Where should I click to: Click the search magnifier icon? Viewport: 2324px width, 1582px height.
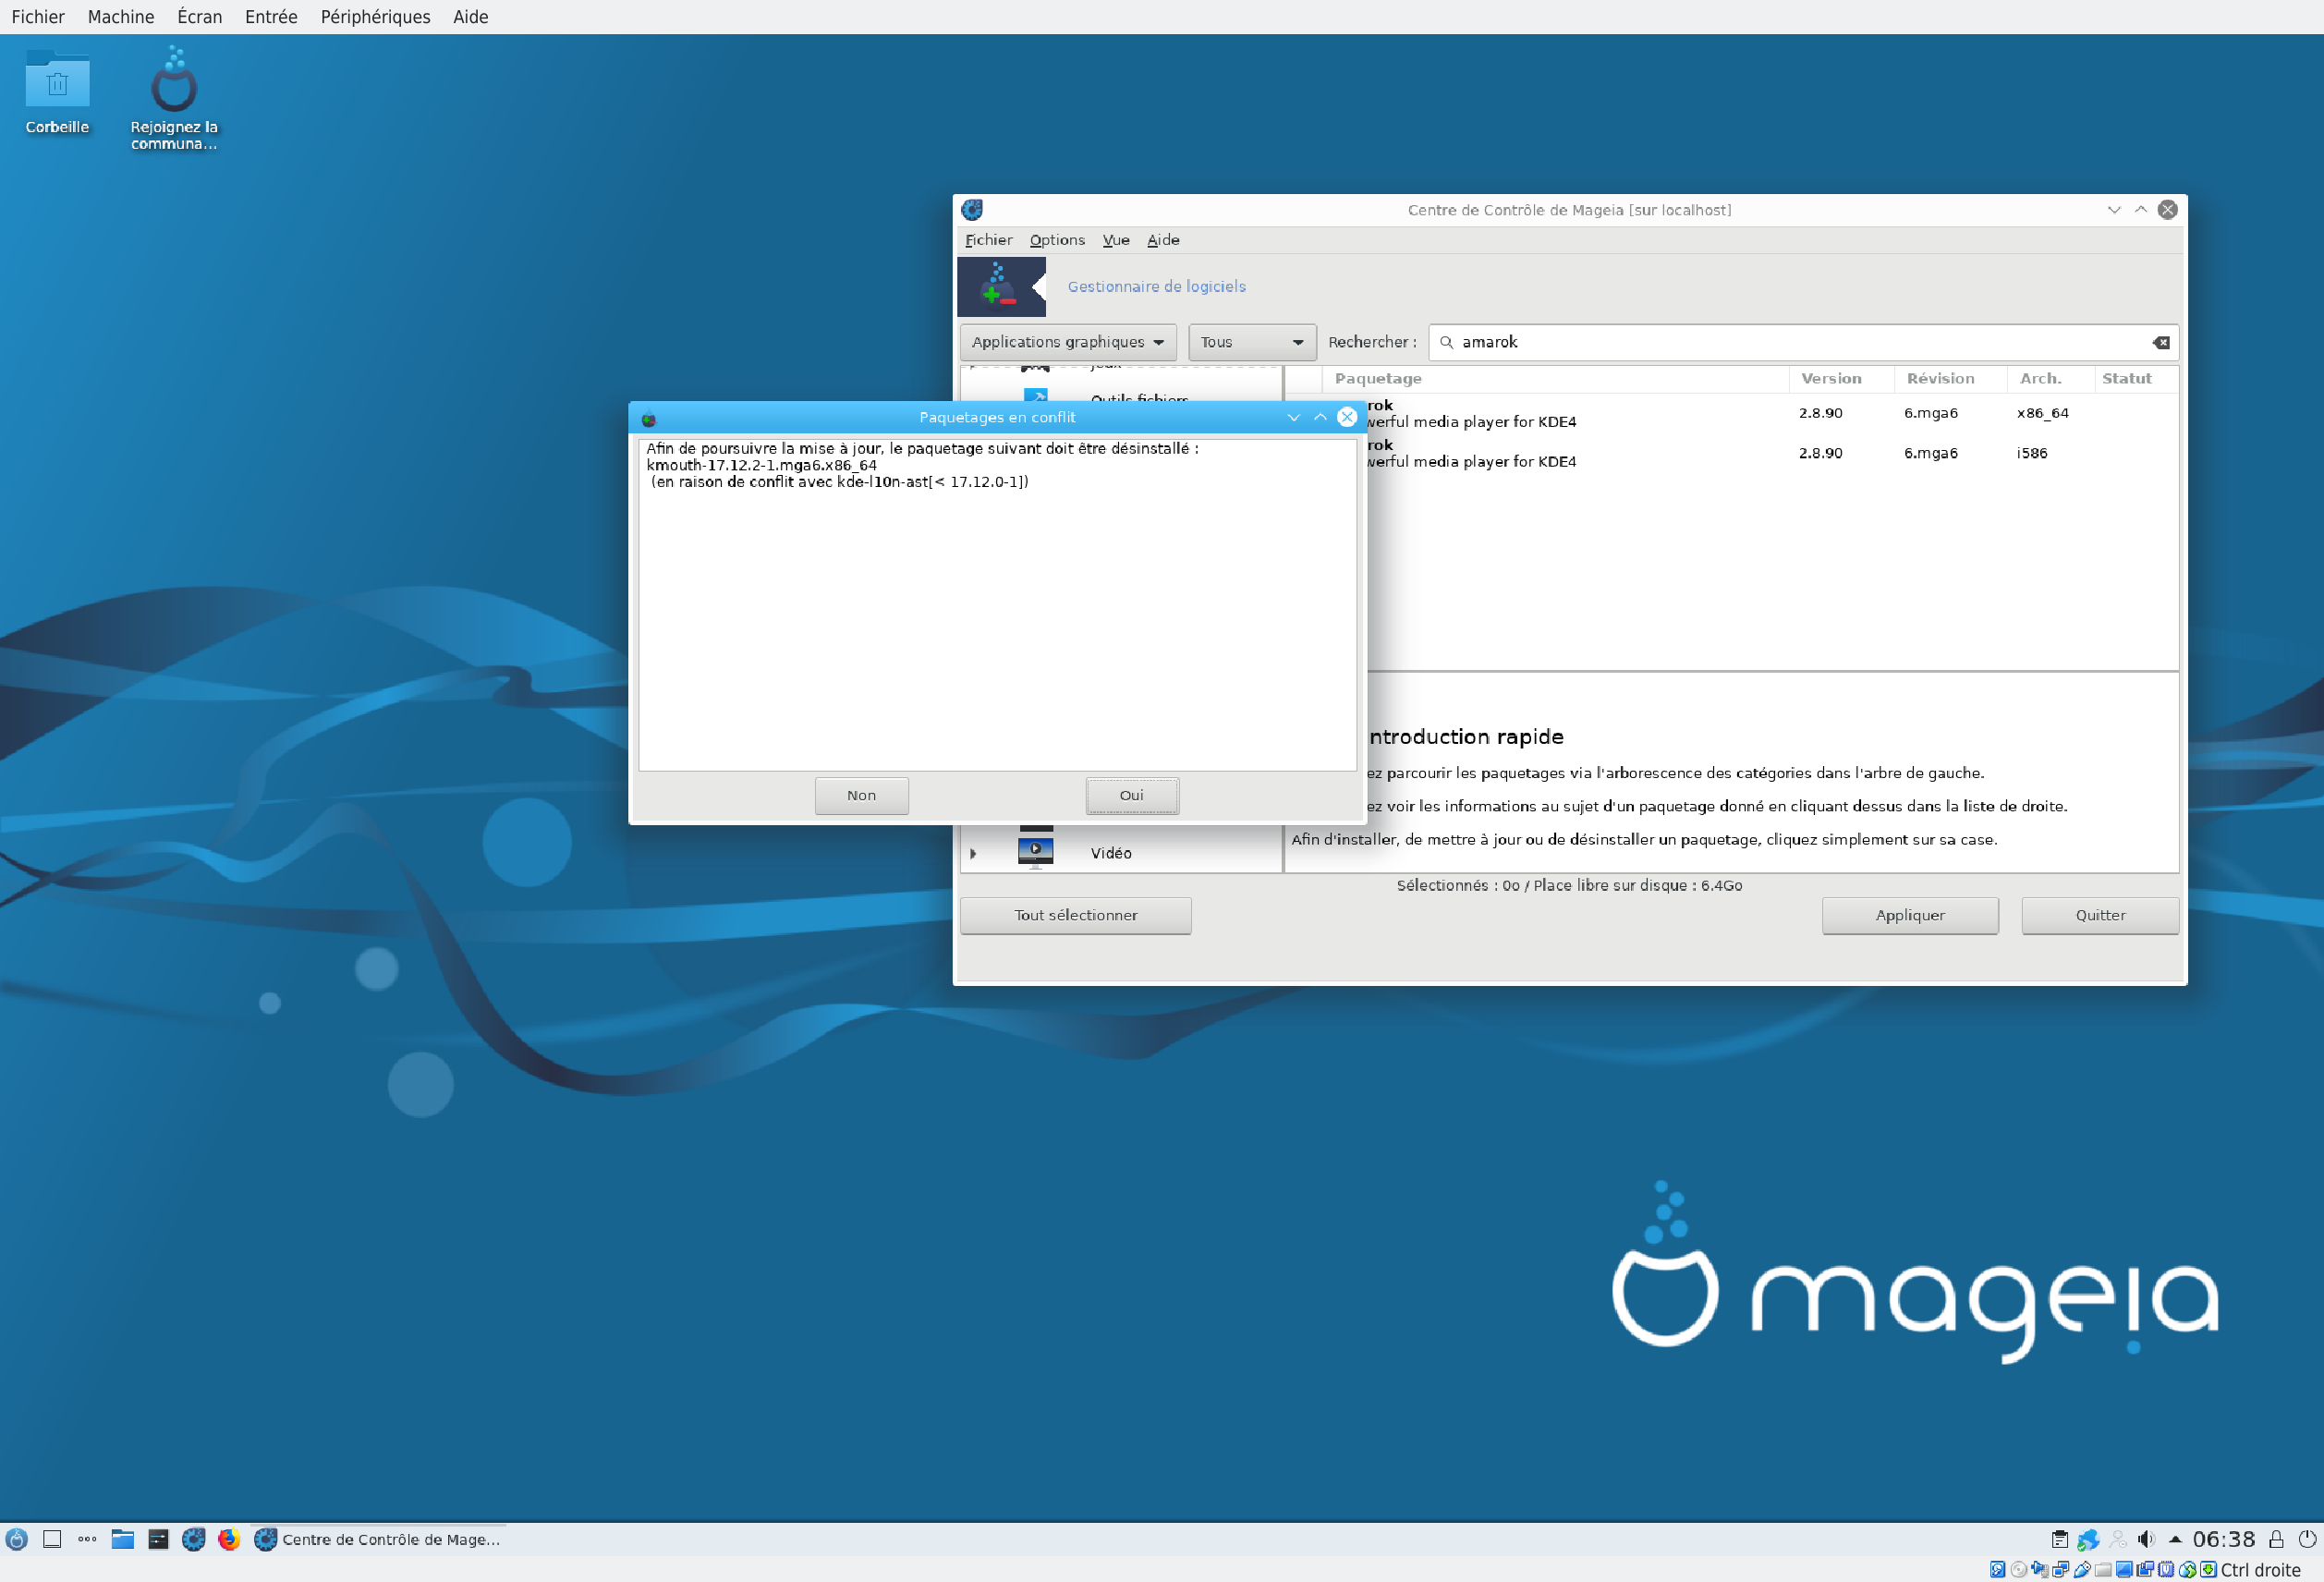tap(1446, 342)
